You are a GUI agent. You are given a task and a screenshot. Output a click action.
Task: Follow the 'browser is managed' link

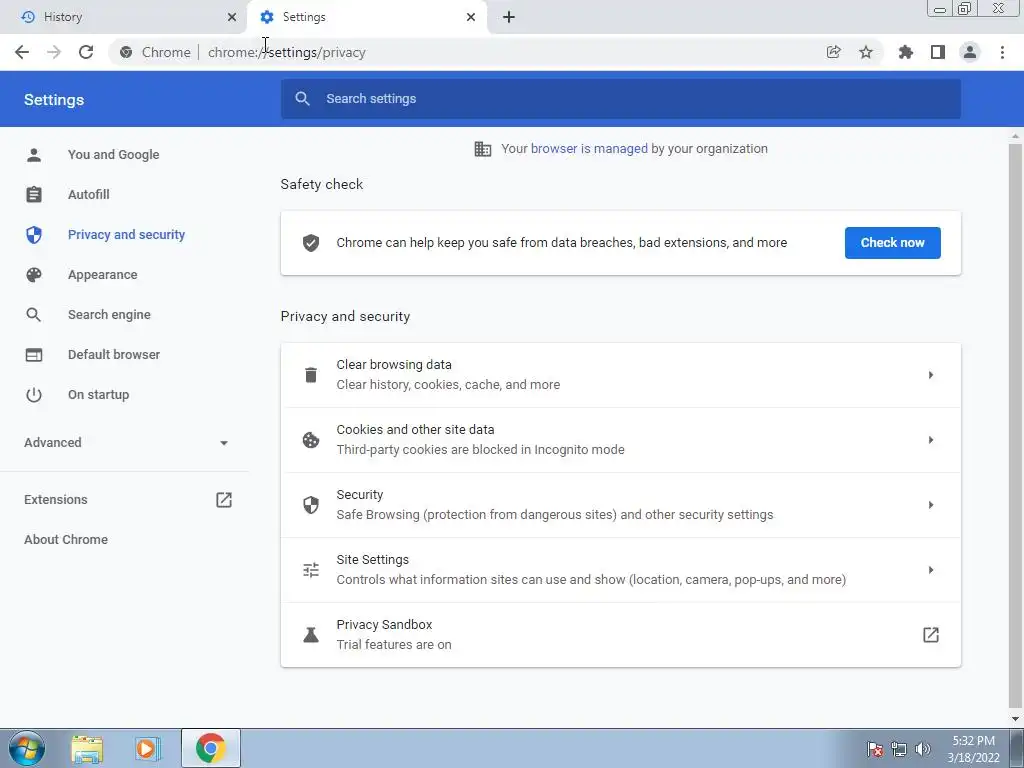point(589,149)
